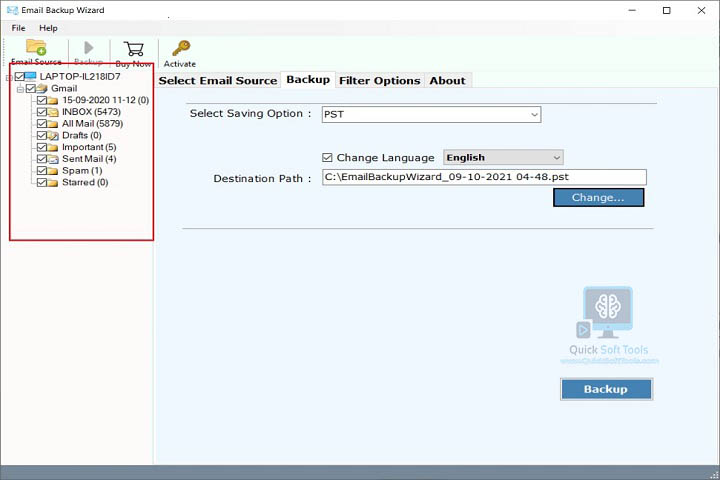The height and width of the screenshot is (480, 720).
Task: Minimize the Email Backup Wizard window
Action: point(632,10)
